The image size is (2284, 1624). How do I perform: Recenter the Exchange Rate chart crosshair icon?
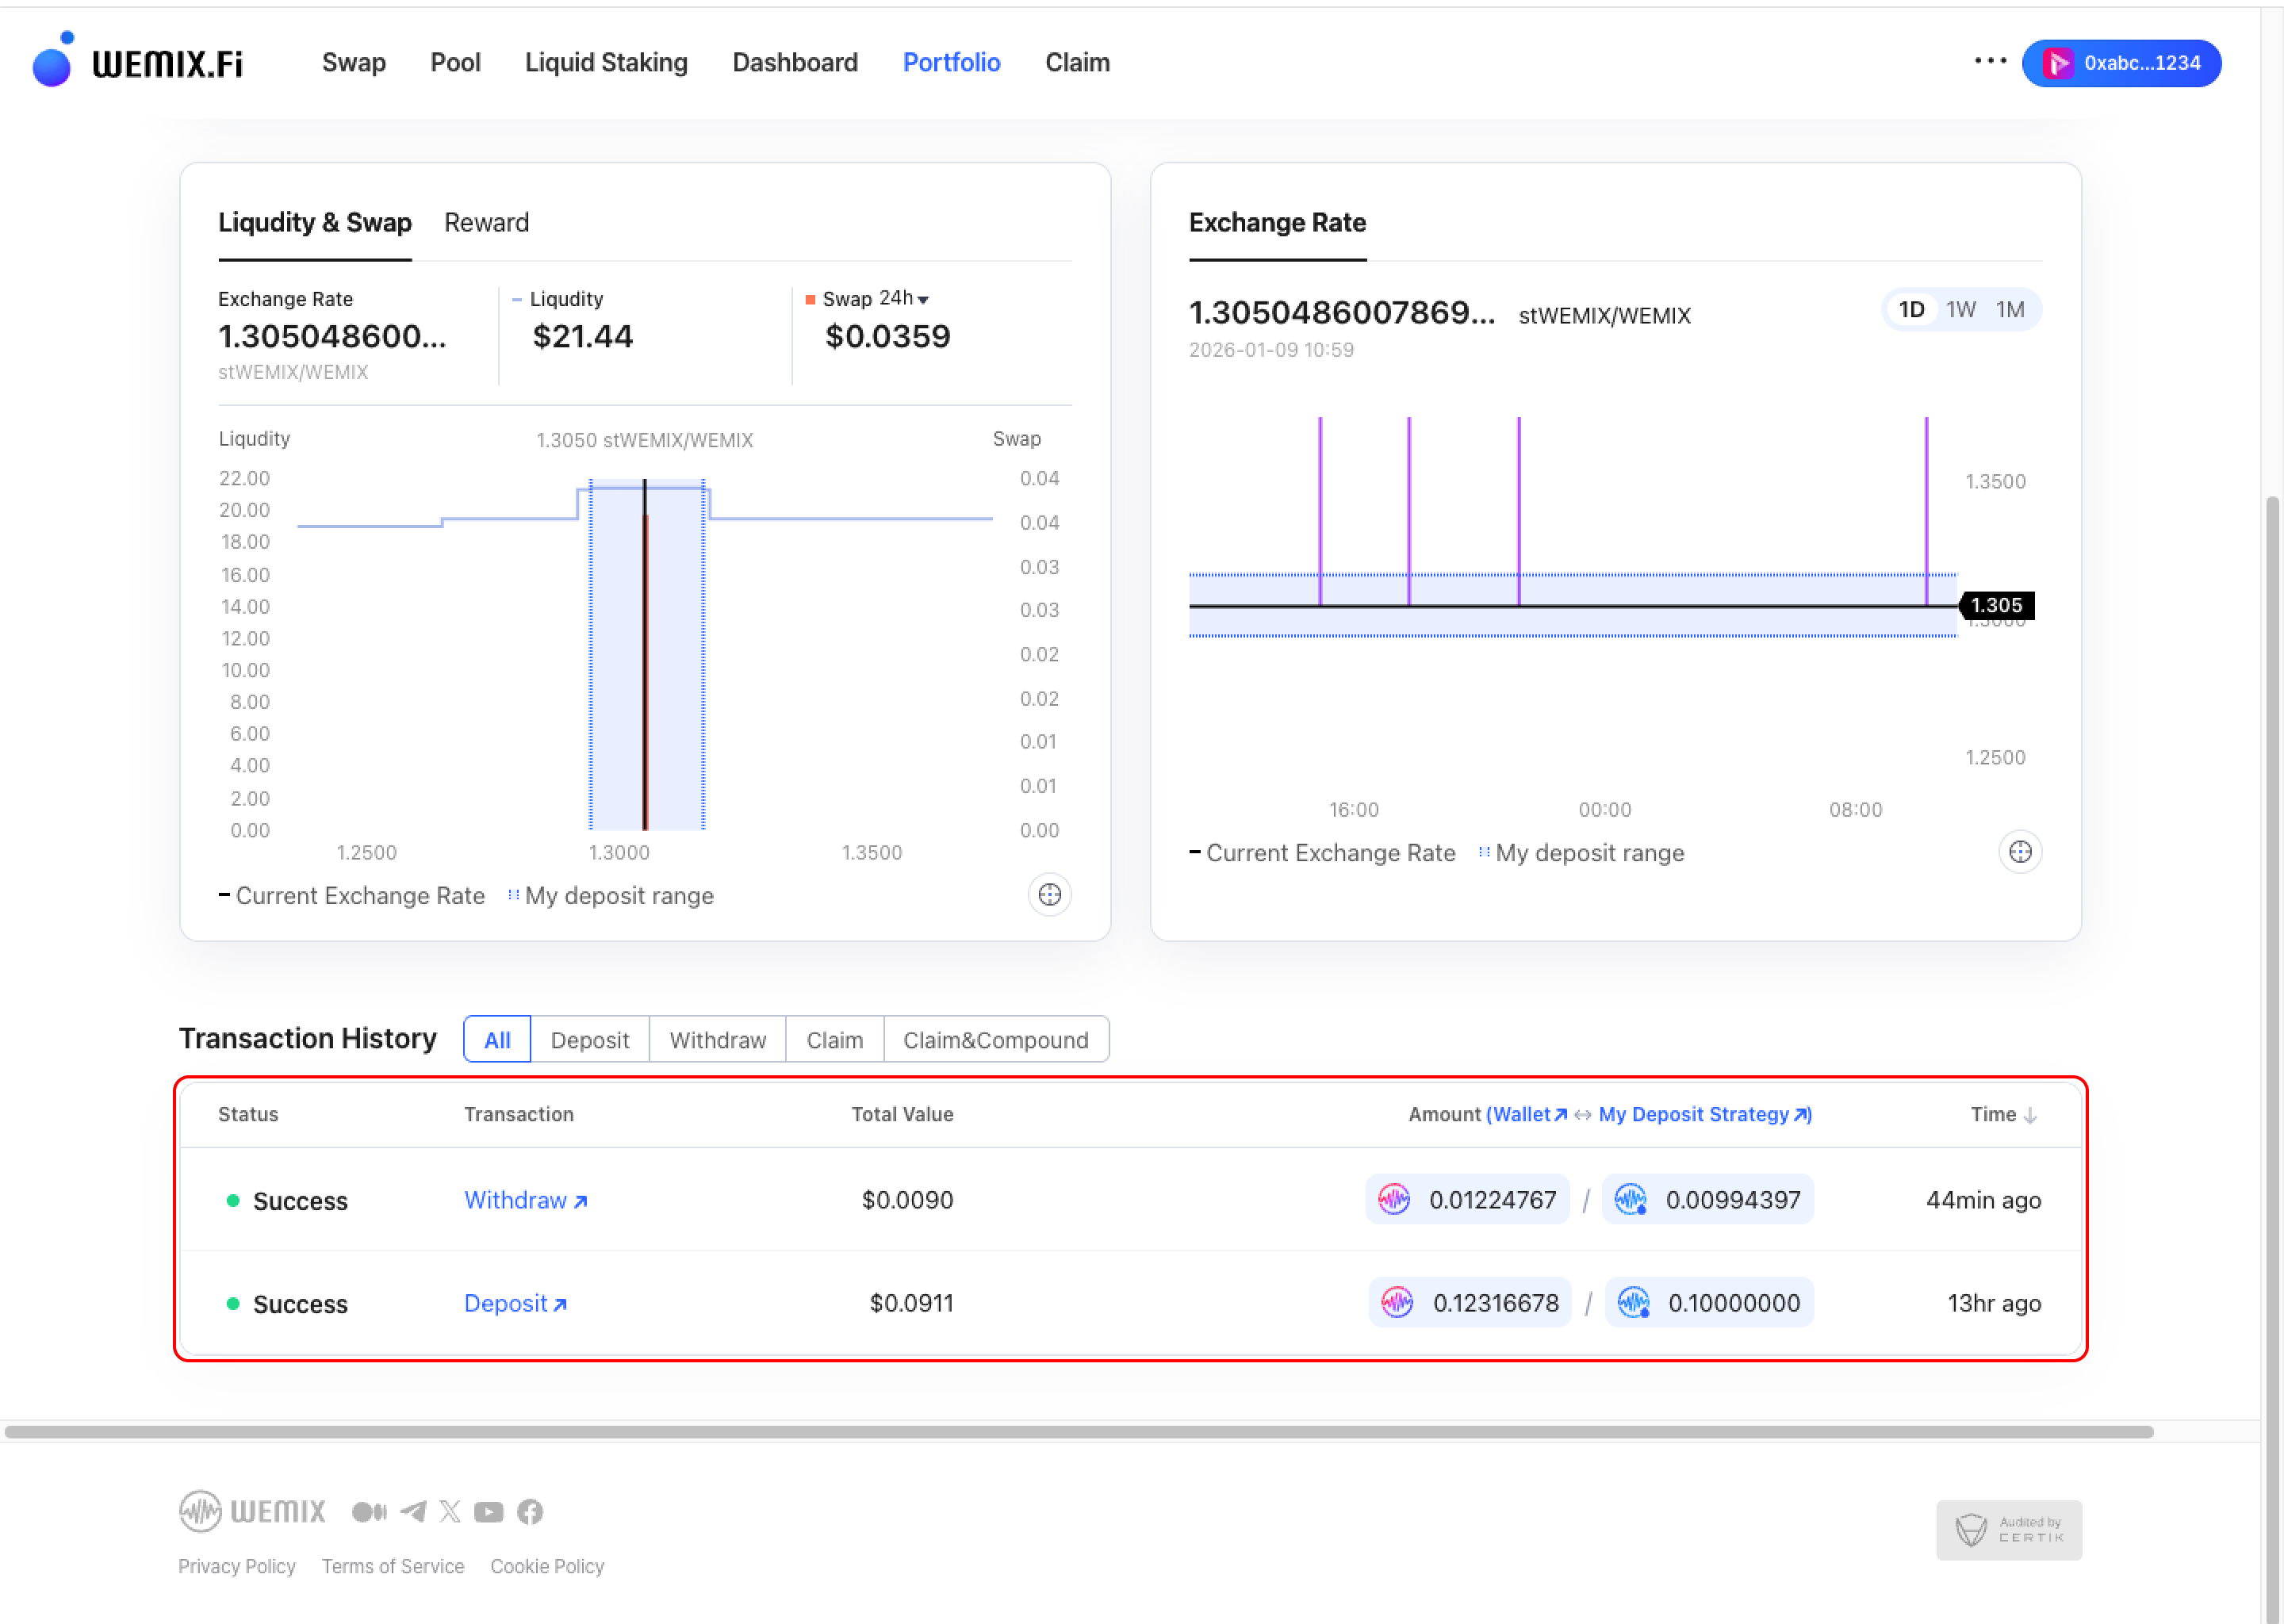click(2019, 852)
